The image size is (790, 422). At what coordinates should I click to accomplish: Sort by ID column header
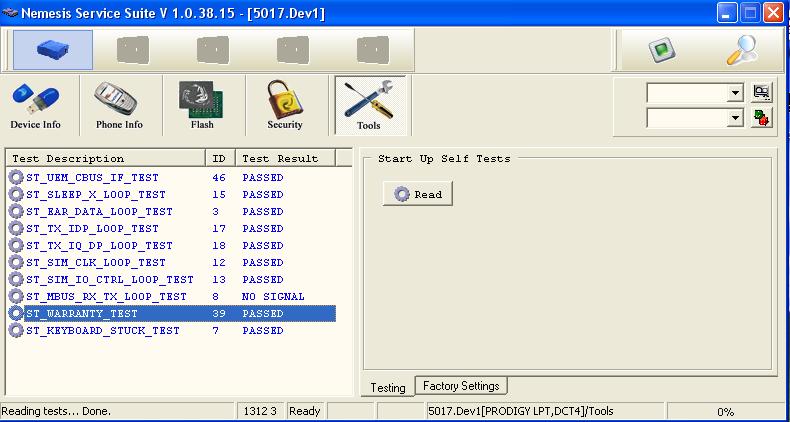[220, 158]
